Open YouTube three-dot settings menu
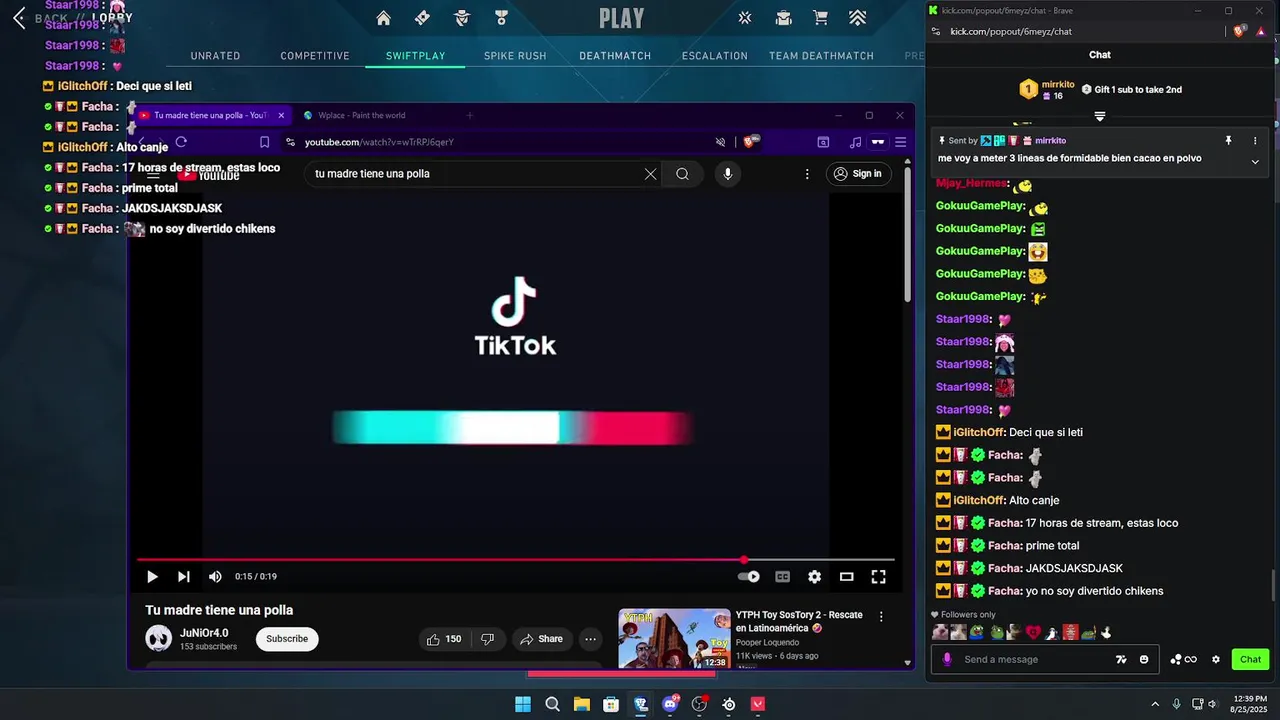This screenshot has height=720, width=1280. (807, 174)
